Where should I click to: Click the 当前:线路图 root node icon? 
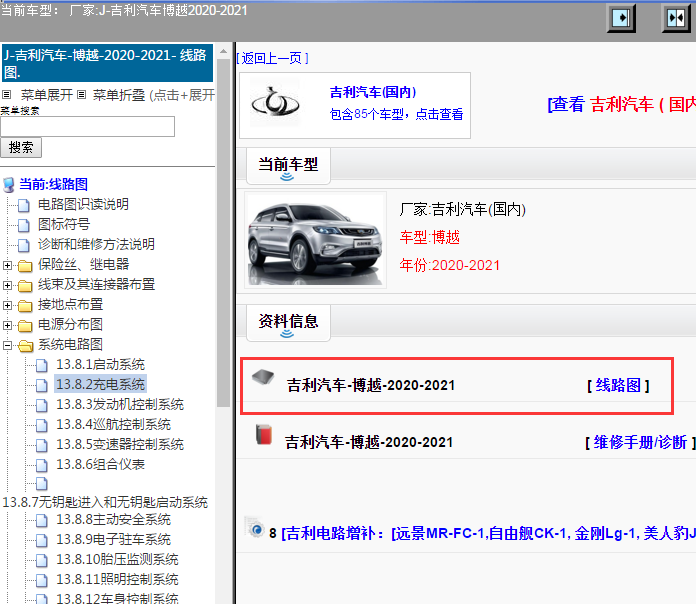pyautogui.click(x=8, y=185)
